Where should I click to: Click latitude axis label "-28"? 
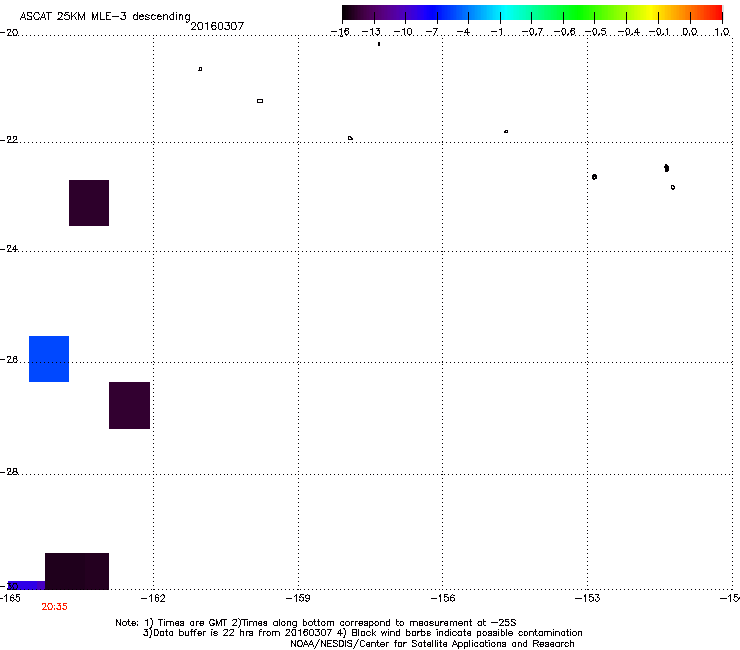[x=9, y=471]
